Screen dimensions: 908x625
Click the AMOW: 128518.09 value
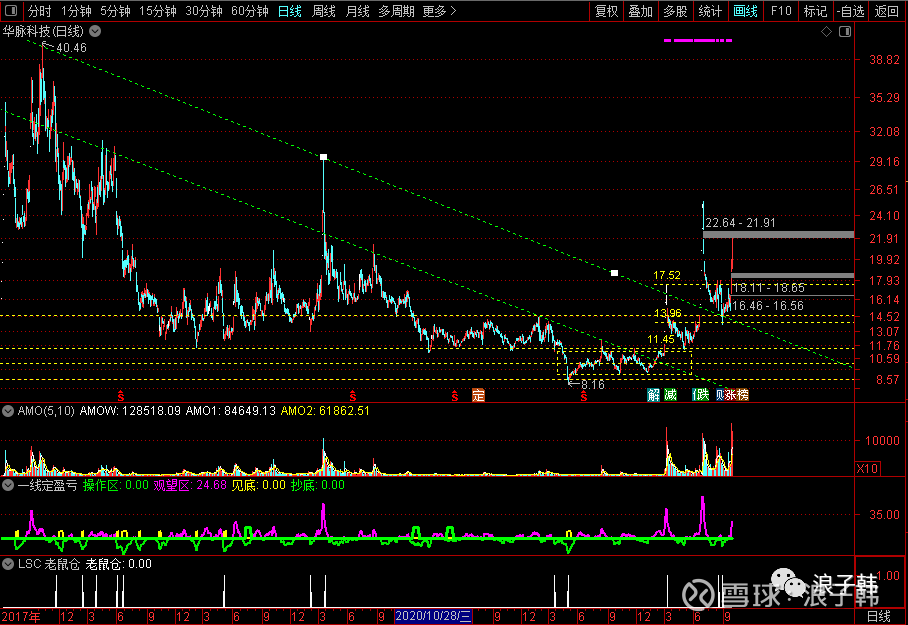130,411
